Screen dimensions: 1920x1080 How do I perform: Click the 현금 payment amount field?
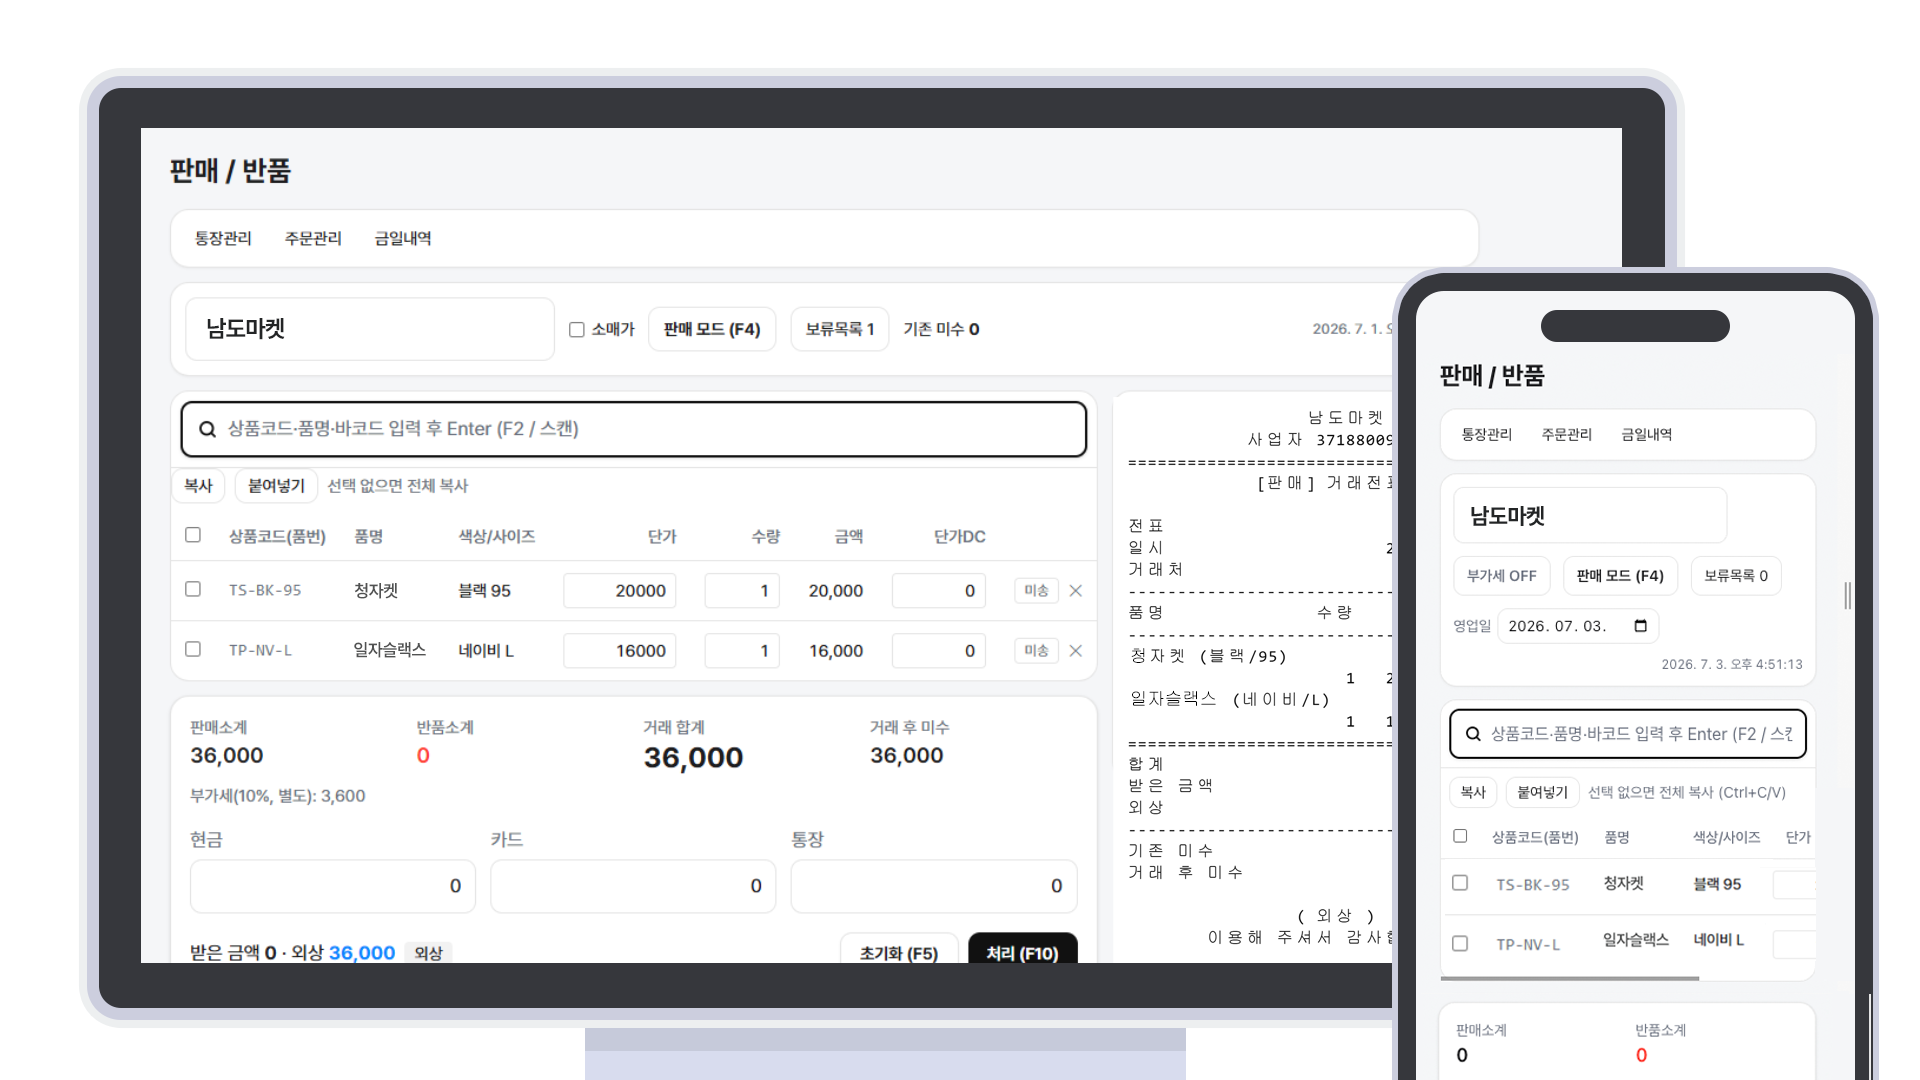point(333,886)
